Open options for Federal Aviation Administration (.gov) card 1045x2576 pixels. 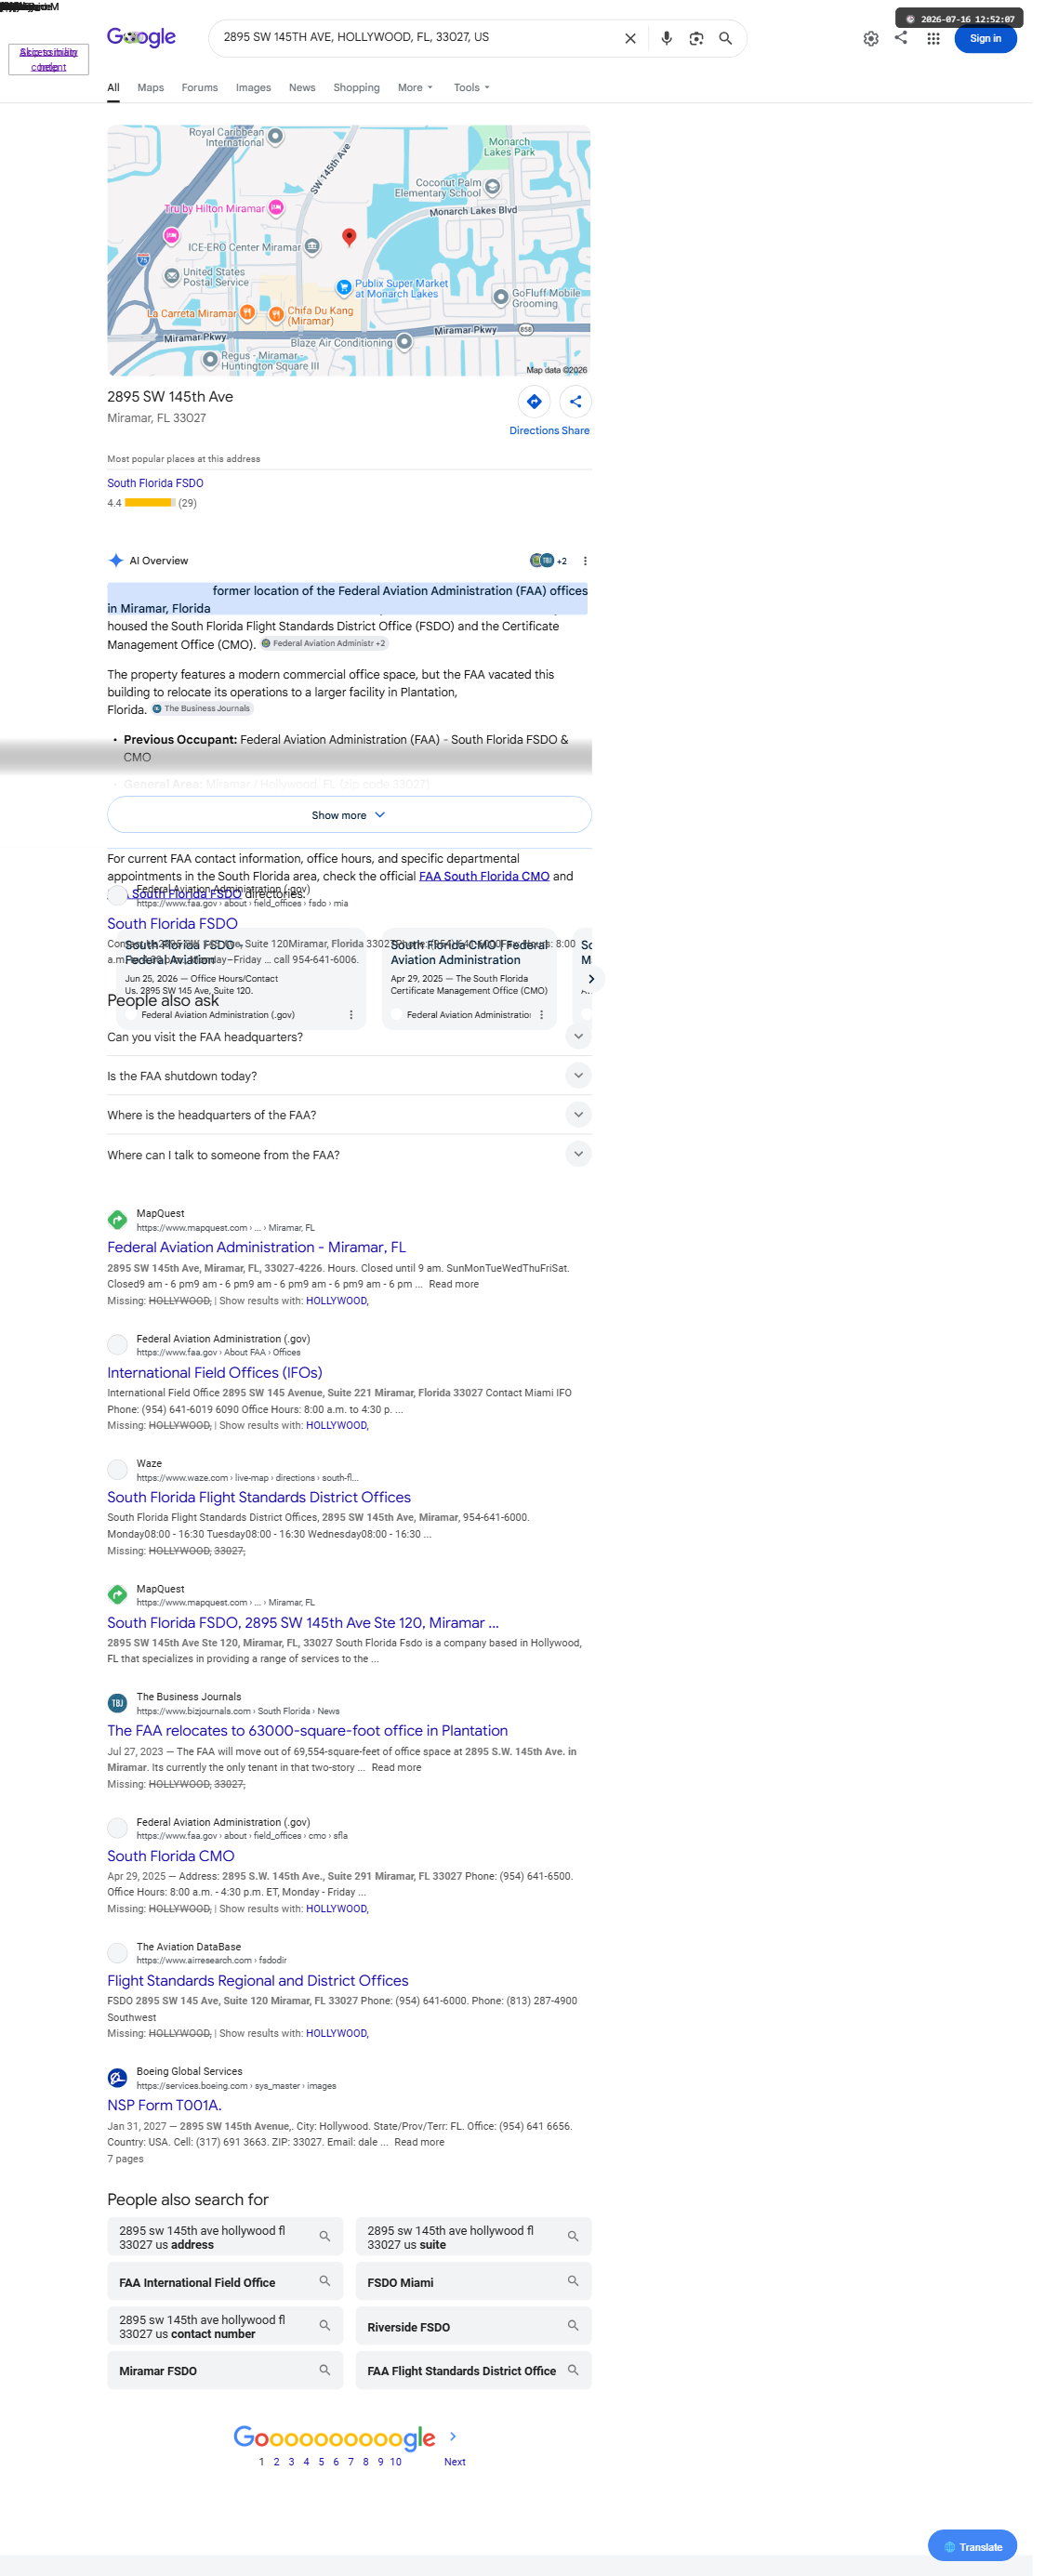click(351, 1014)
